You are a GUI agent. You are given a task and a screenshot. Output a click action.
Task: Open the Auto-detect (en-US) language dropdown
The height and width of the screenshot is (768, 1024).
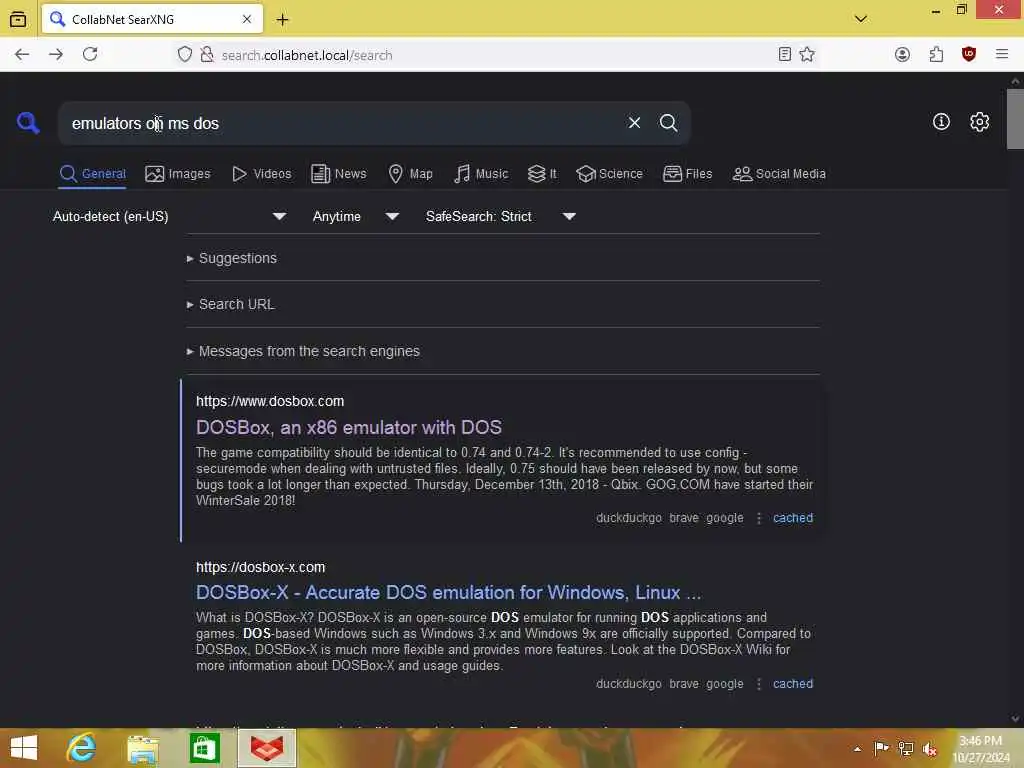click(170, 216)
